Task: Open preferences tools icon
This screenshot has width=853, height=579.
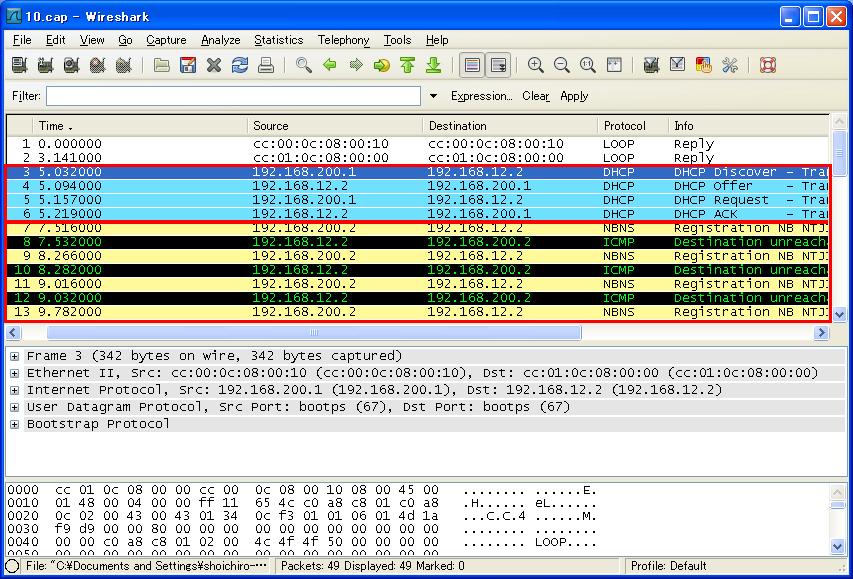Action: coord(730,65)
